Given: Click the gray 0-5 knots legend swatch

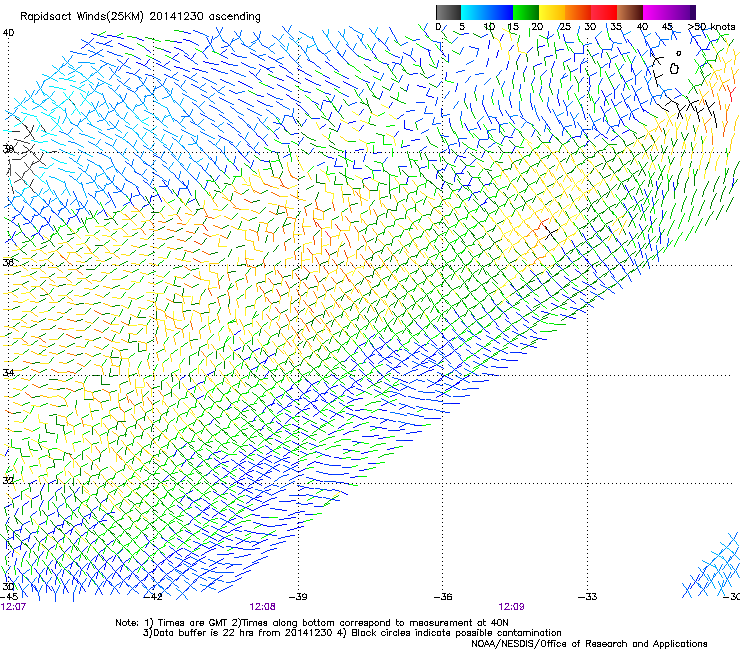Looking at the screenshot, I should (448, 12).
